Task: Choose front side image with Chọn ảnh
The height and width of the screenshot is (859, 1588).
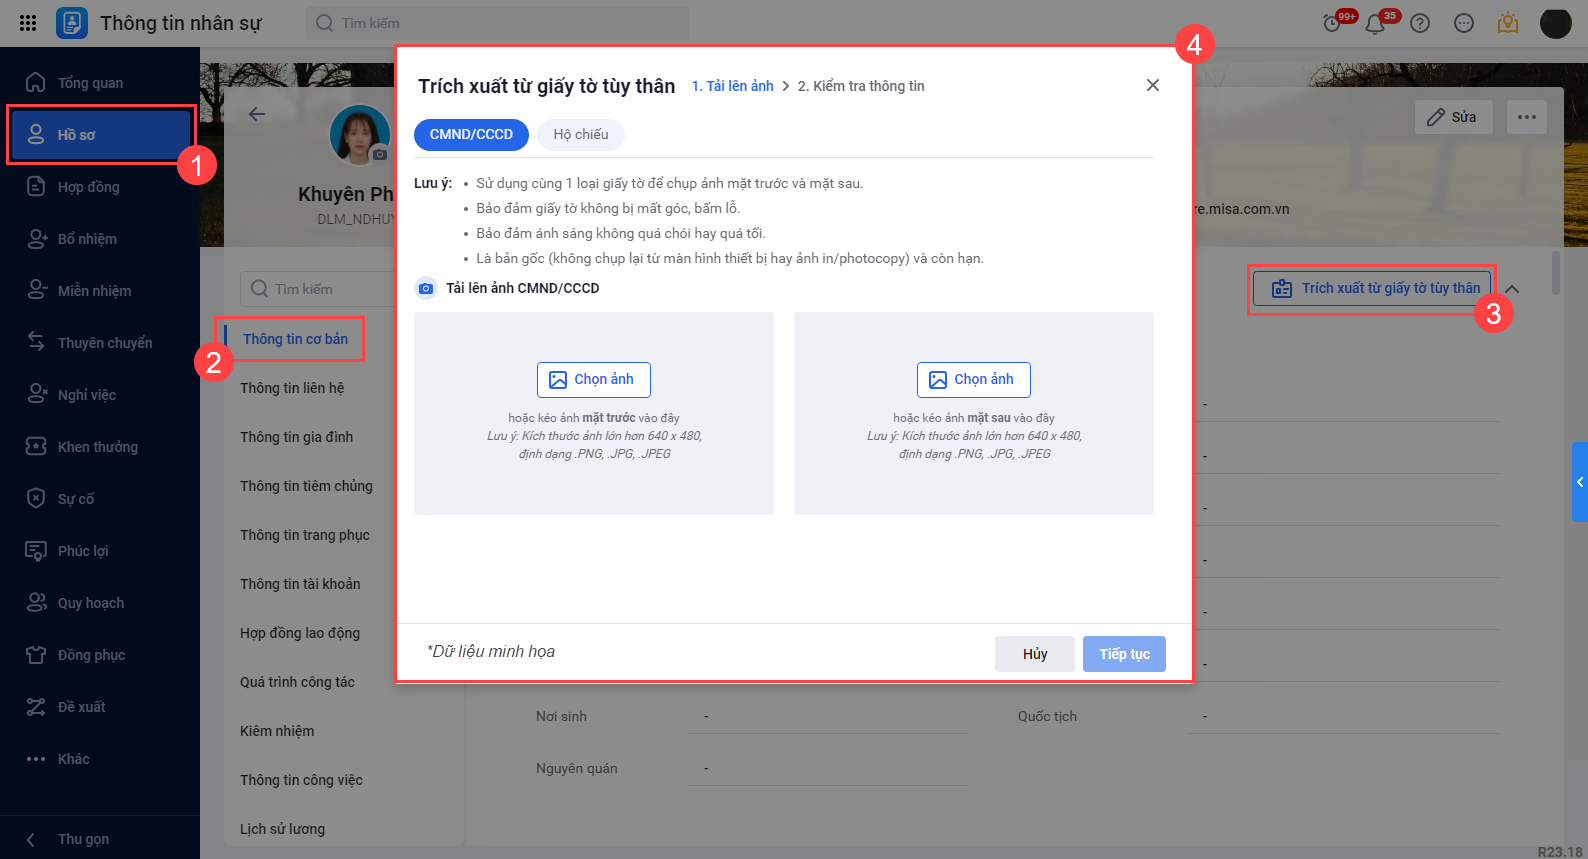Action: pos(594,380)
